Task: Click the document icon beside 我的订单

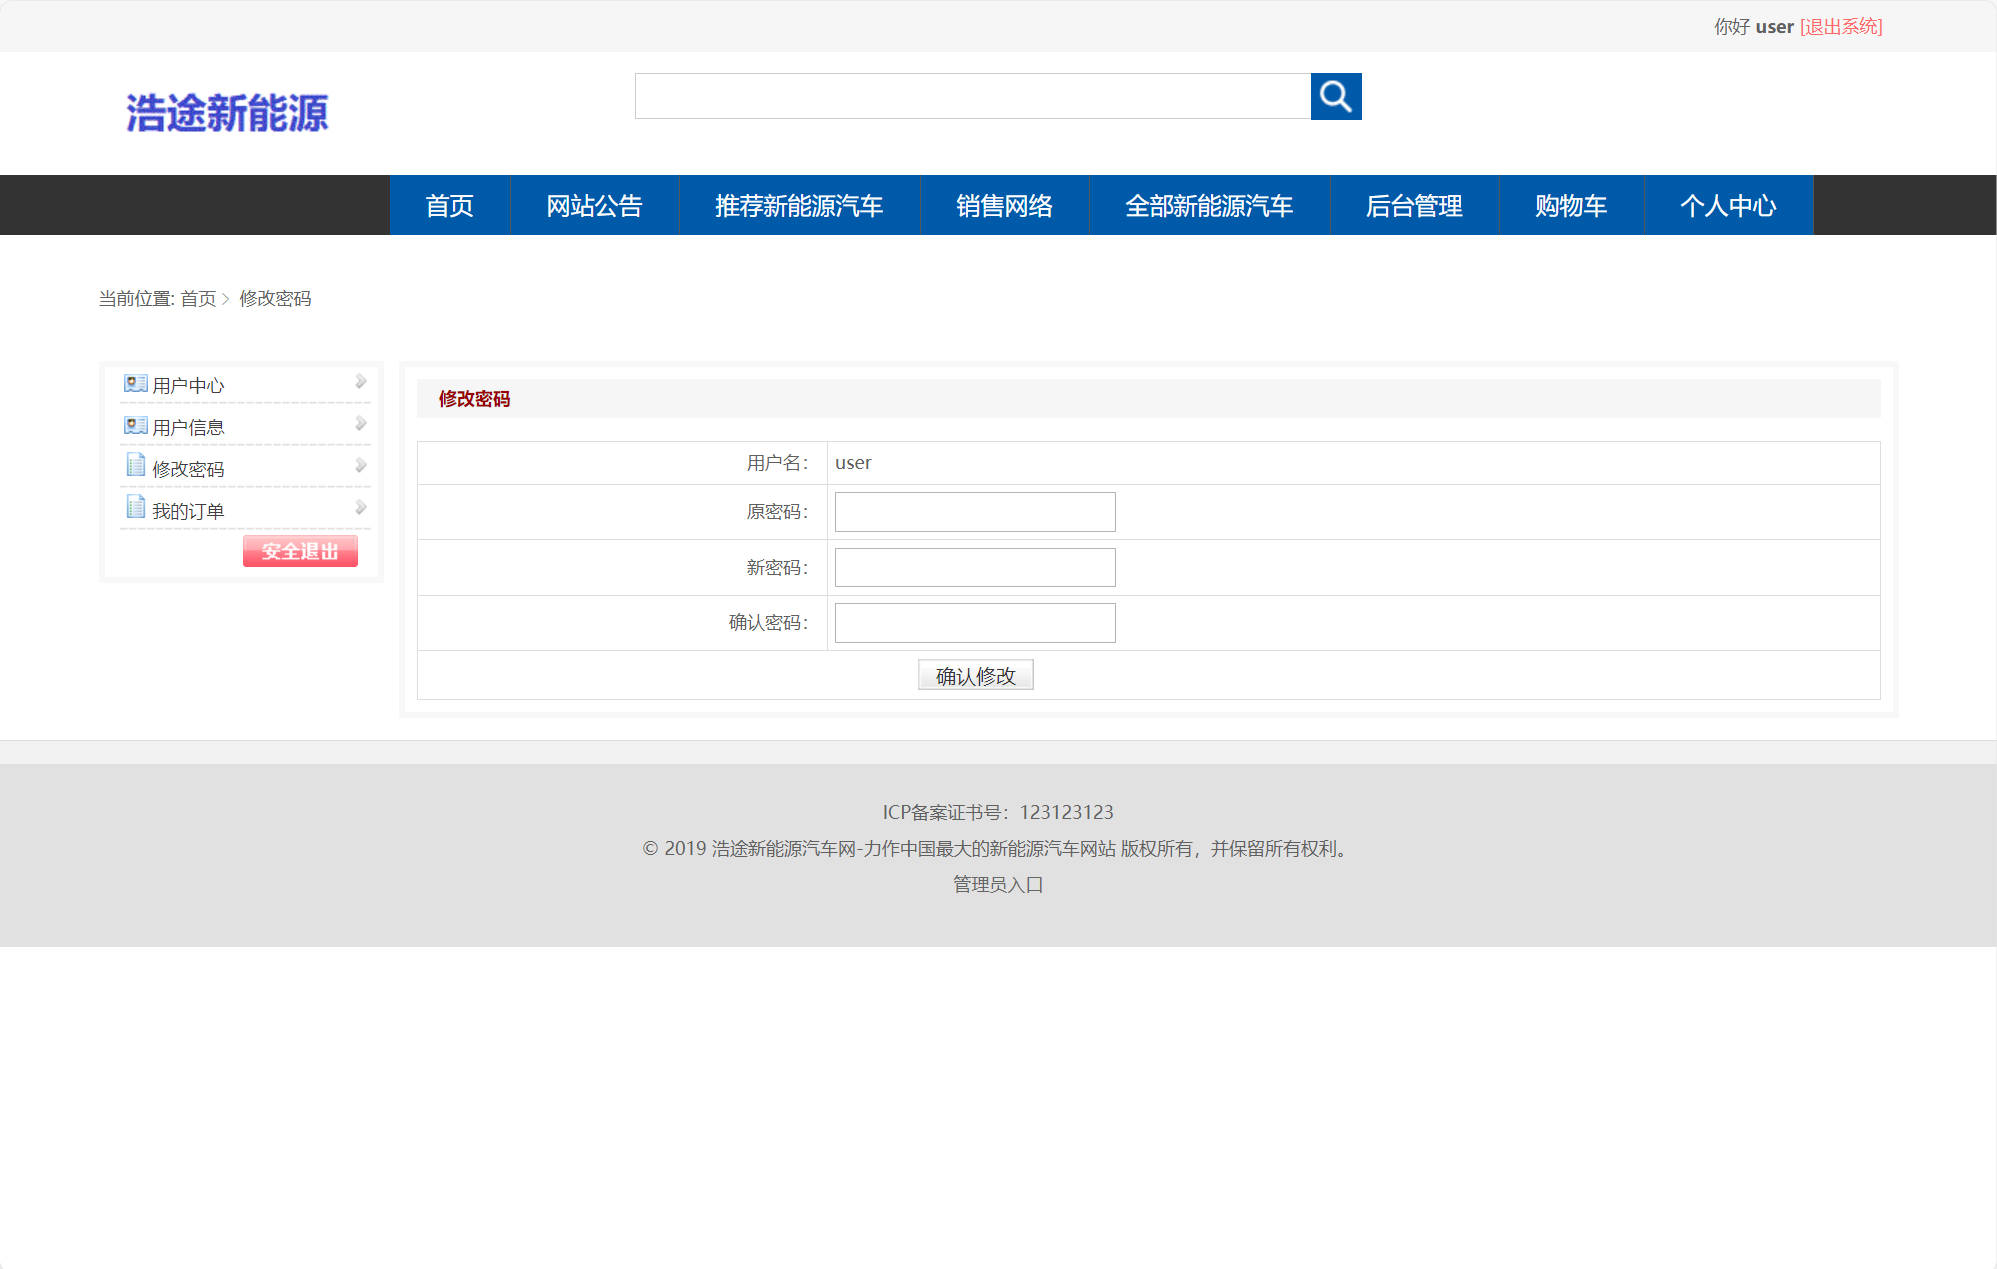Action: point(135,508)
